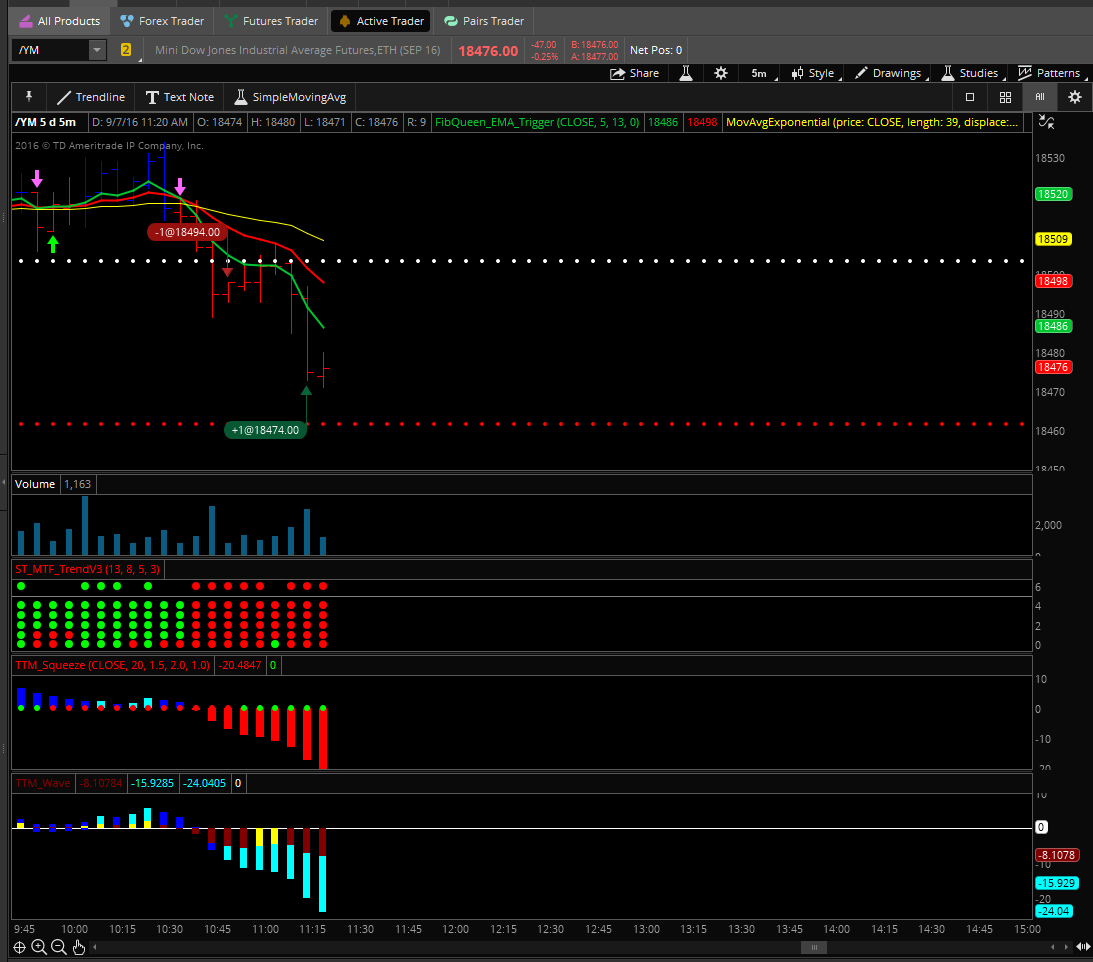Select the Active Trader tab

(381, 21)
